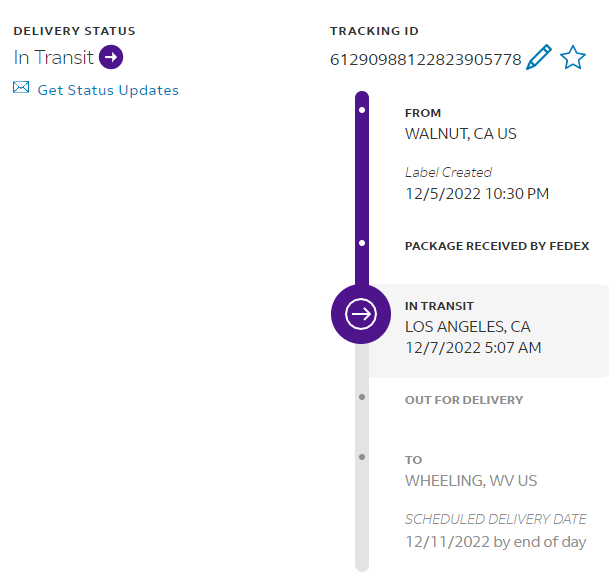Click the large In Transit circle arrow icon
The height and width of the screenshot is (584, 609).
(361, 314)
